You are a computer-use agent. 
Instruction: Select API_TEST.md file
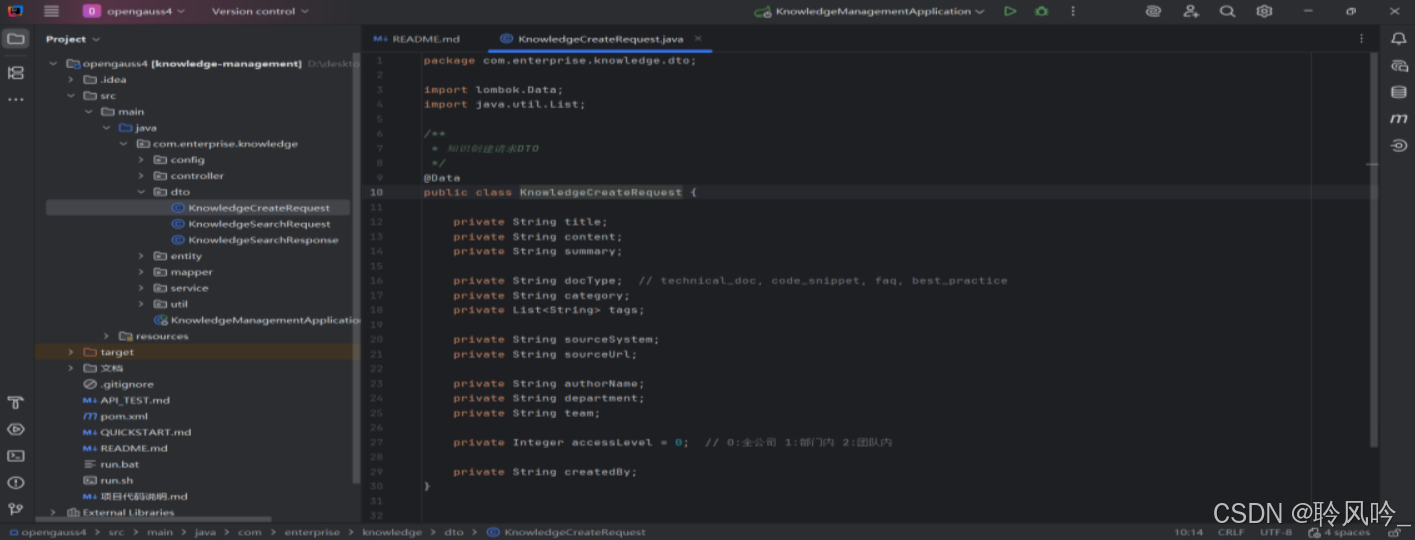[127, 400]
